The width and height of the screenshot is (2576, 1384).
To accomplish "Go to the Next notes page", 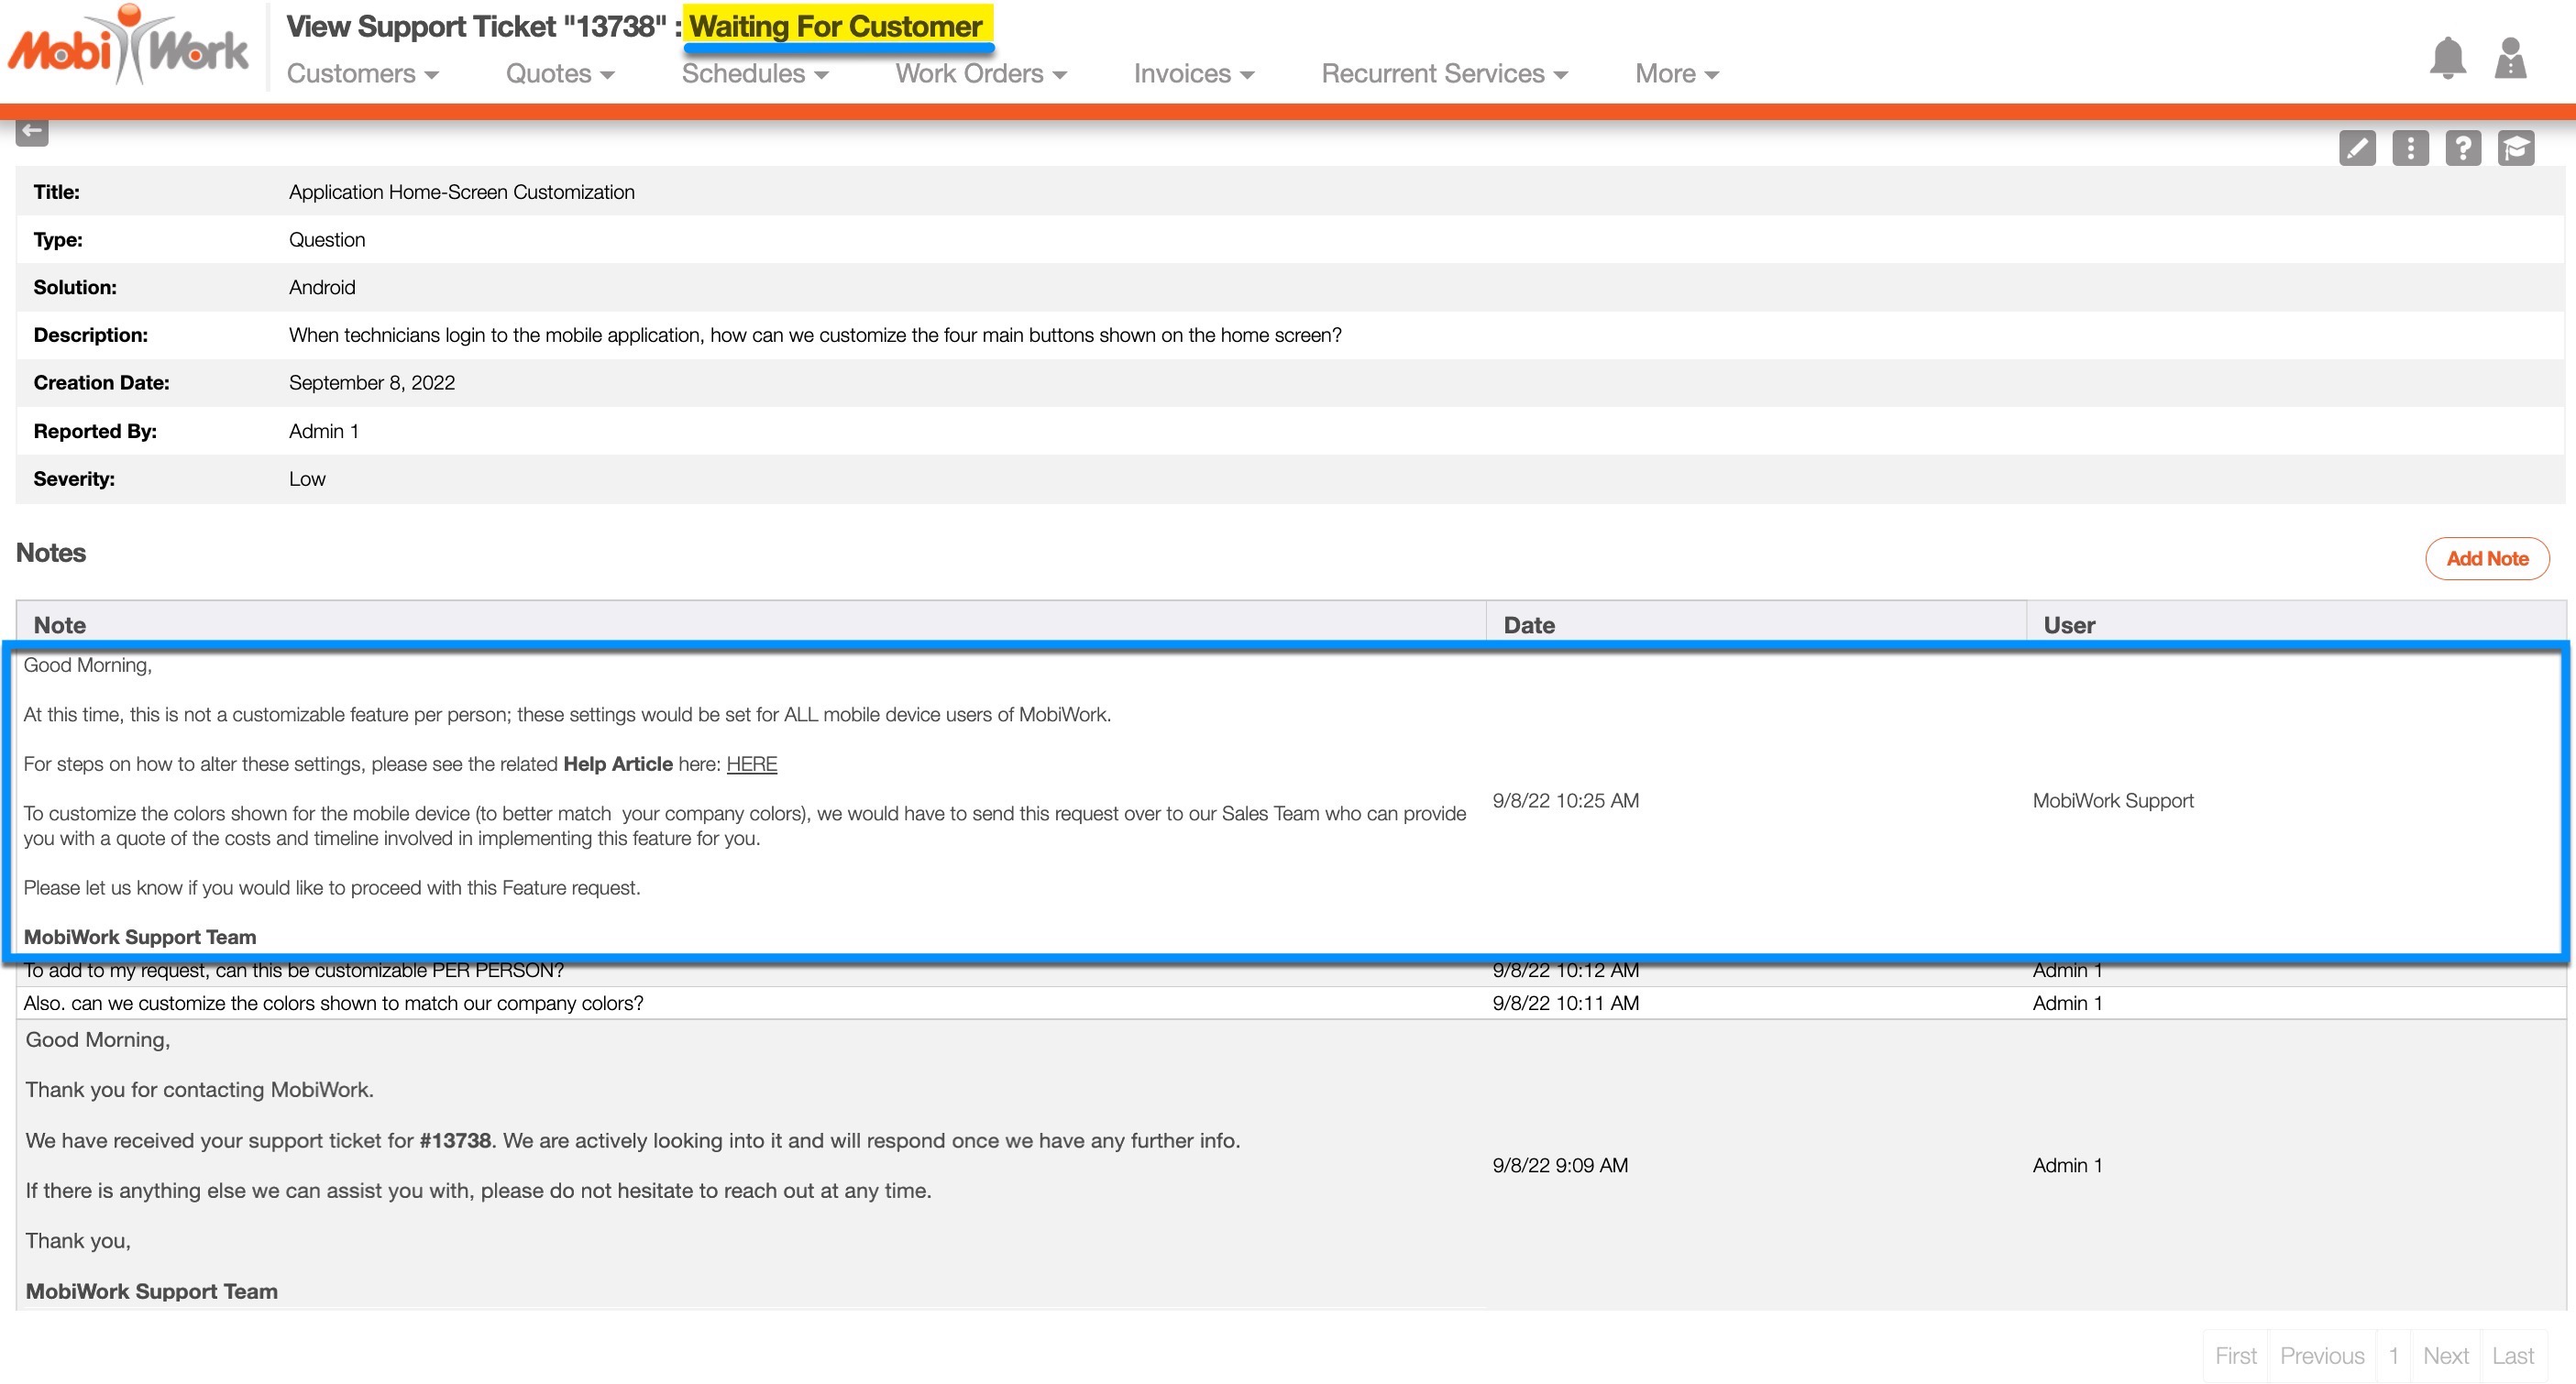I will 2445,1356.
